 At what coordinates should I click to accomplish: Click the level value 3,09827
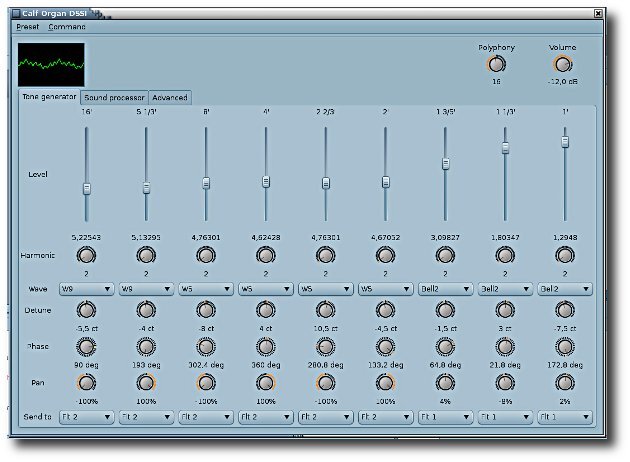click(445, 237)
